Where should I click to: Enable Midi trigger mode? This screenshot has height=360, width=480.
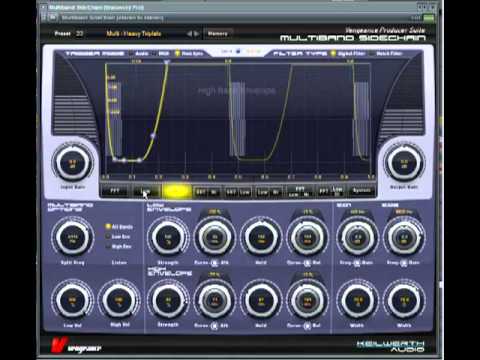click(x=160, y=53)
